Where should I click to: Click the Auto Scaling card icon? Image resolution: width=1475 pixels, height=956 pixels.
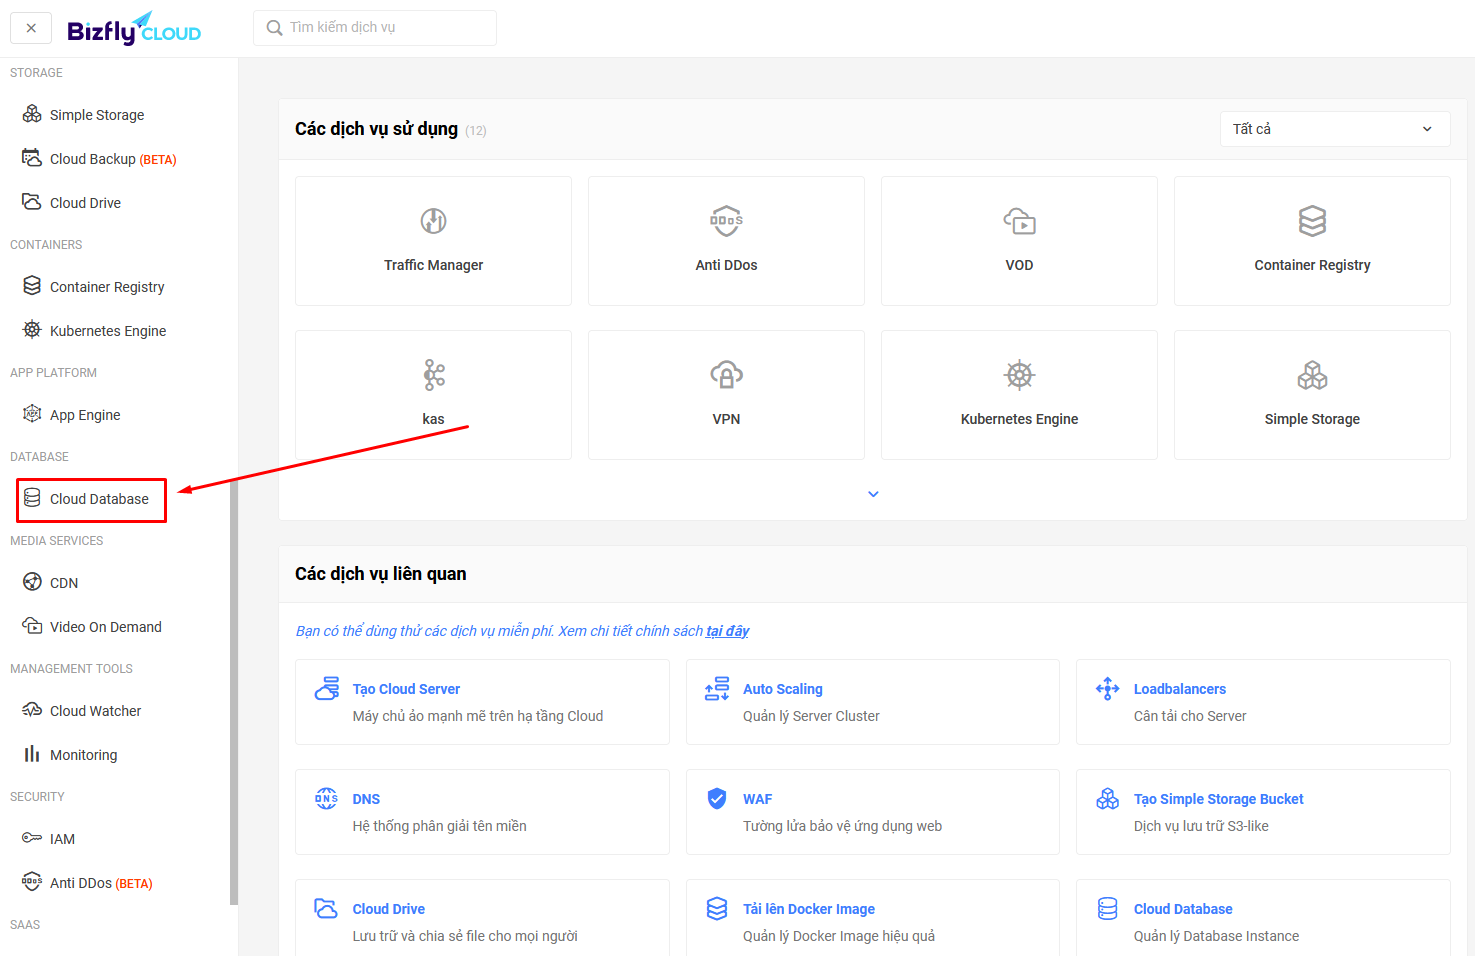[717, 688]
